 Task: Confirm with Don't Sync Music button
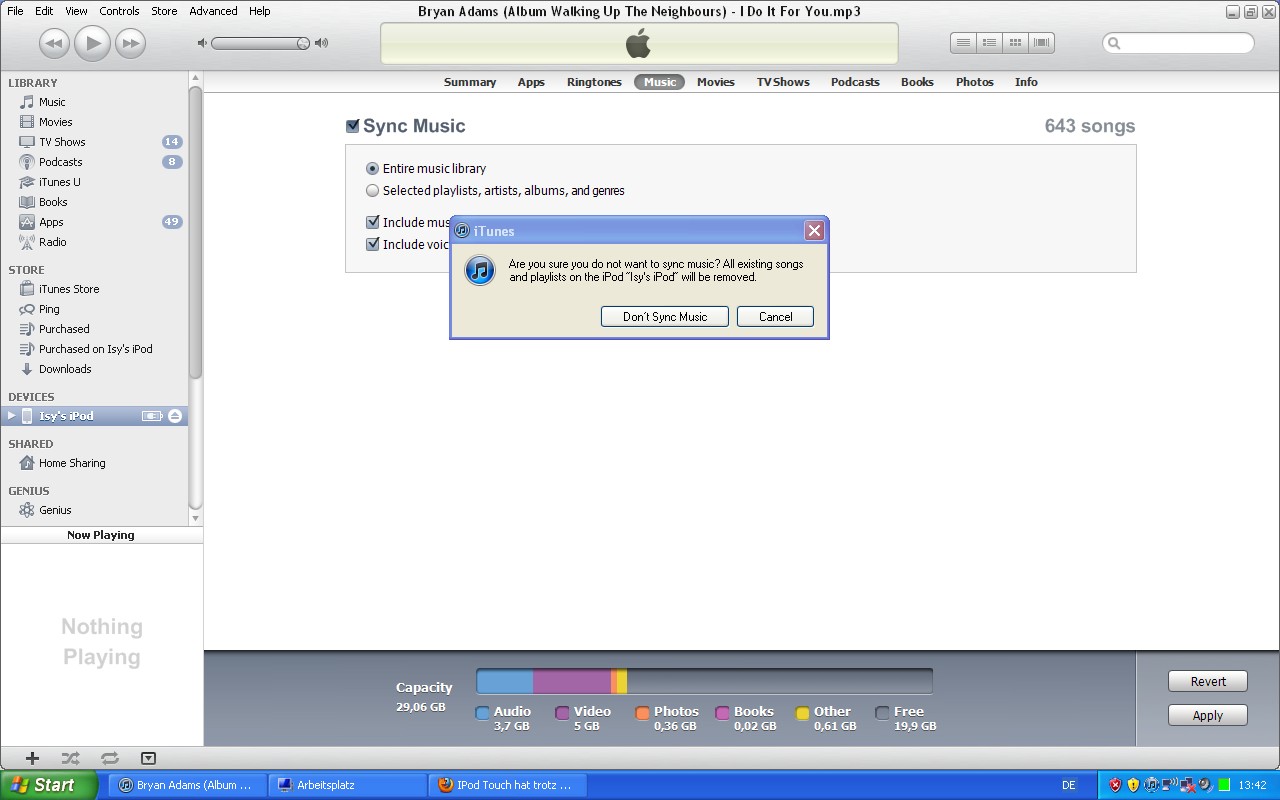tap(665, 317)
